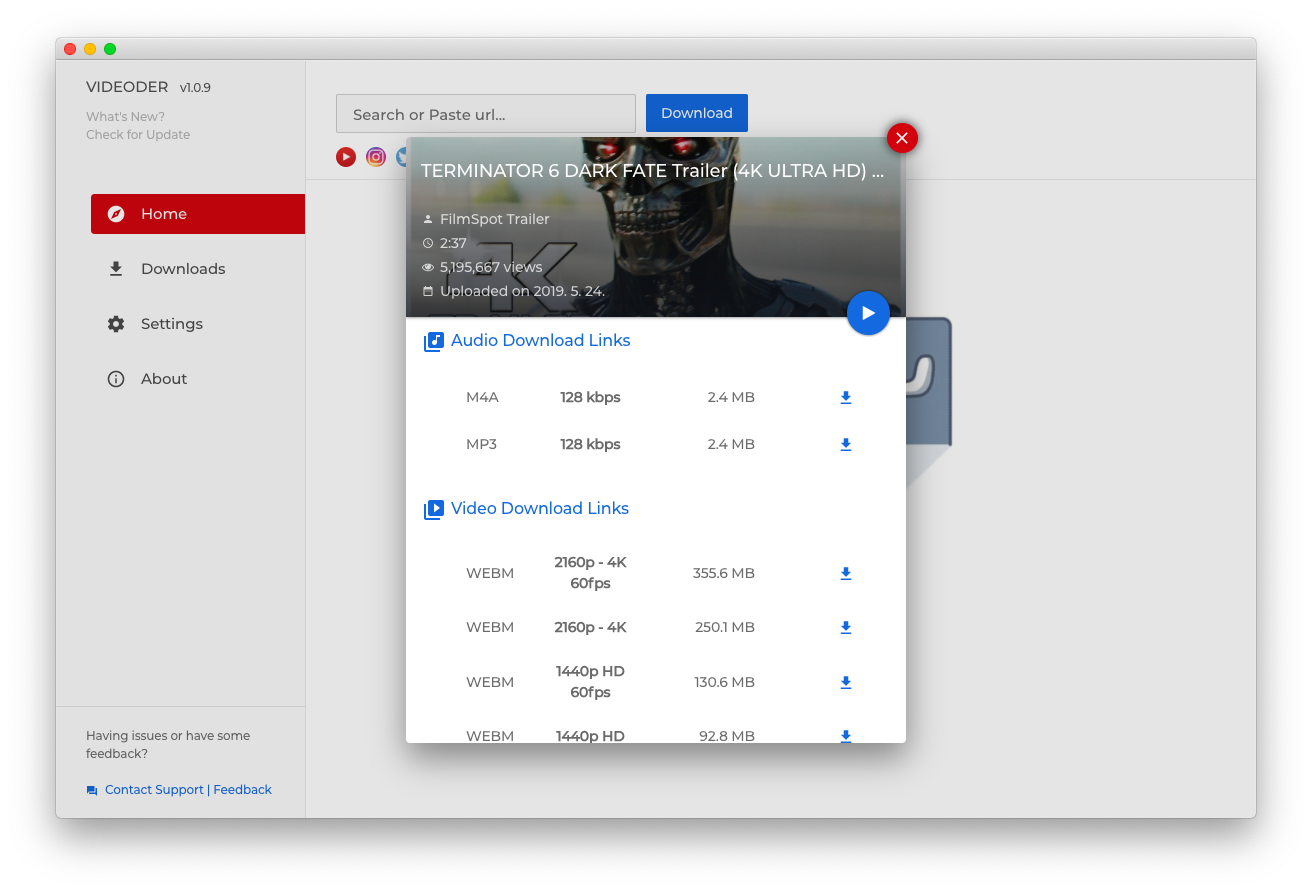1312x892 pixels.
Task: Open the Instagram site icon
Action: (x=376, y=157)
